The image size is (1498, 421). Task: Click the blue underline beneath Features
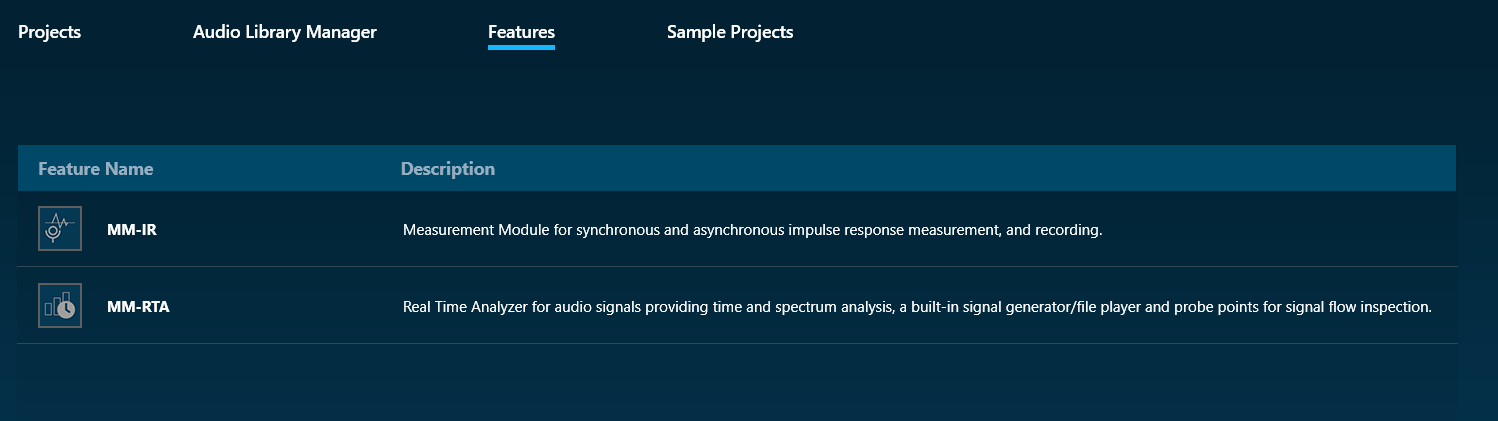pos(521,46)
